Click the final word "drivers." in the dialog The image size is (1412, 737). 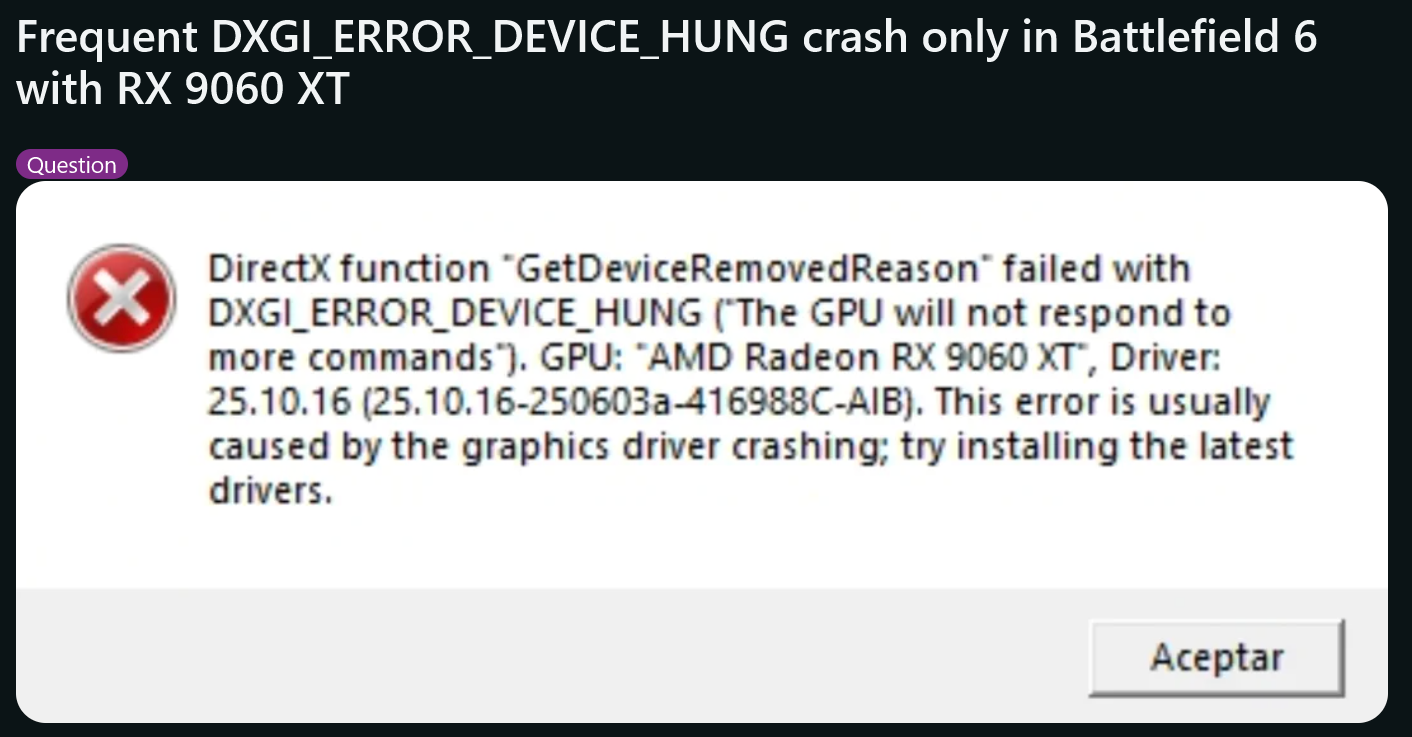click(x=269, y=489)
